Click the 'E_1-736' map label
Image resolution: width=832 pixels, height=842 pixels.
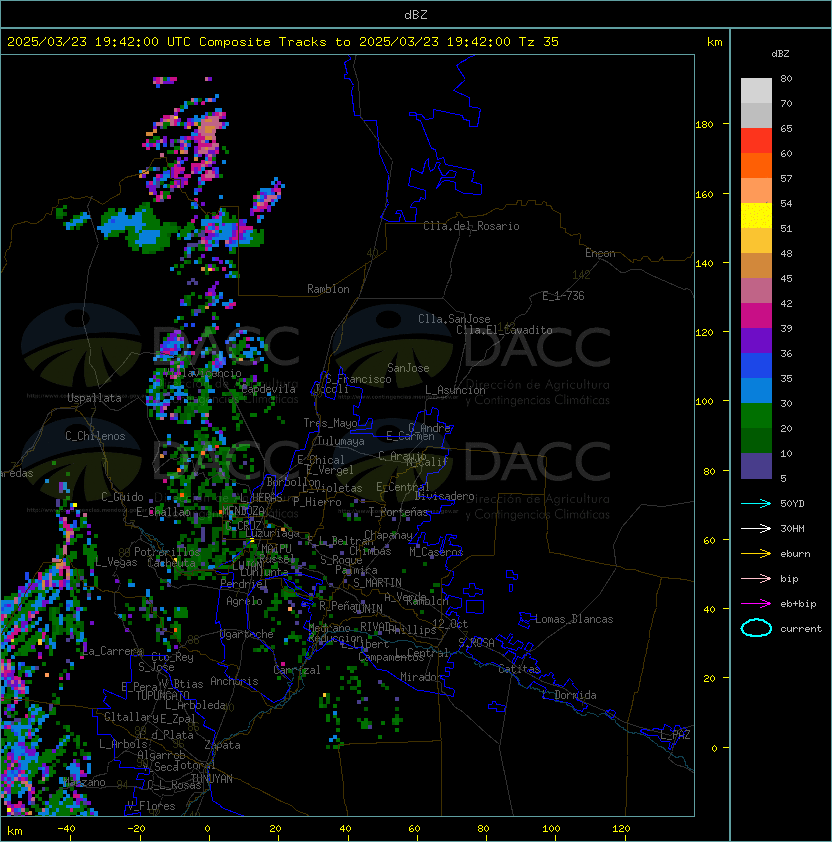point(563,296)
